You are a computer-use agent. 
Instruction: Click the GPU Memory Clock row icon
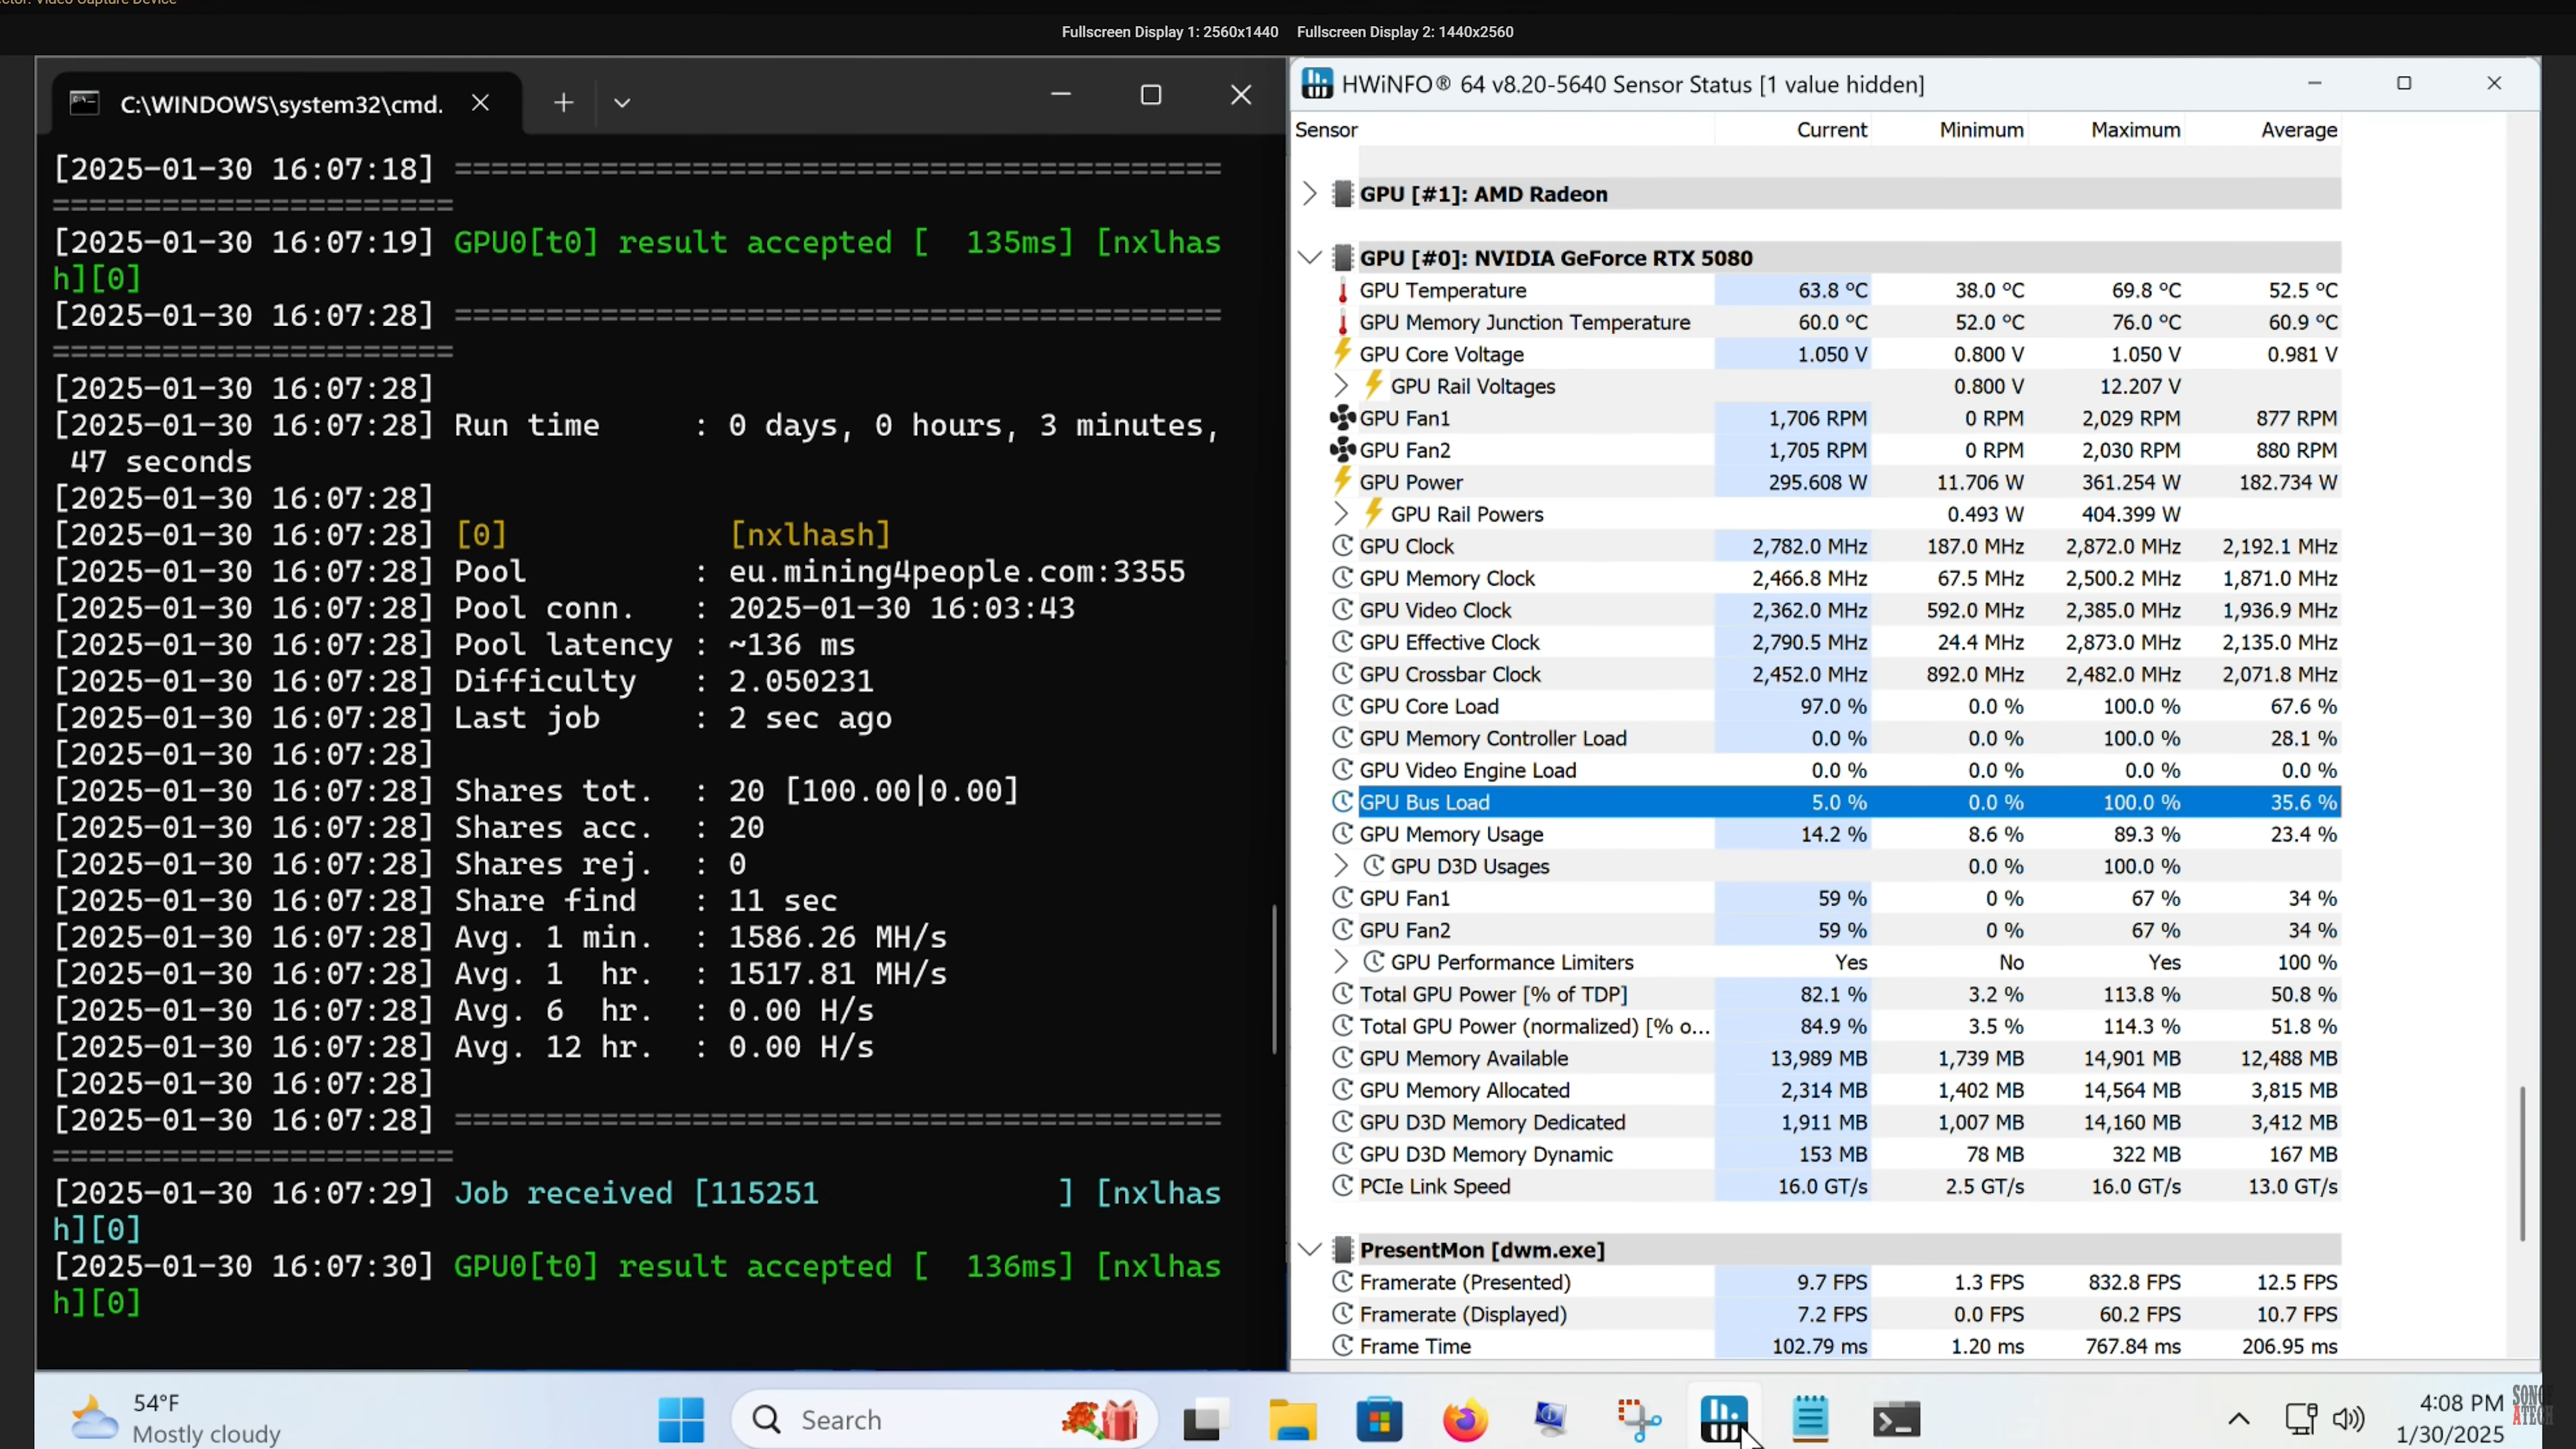[1342, 578]
